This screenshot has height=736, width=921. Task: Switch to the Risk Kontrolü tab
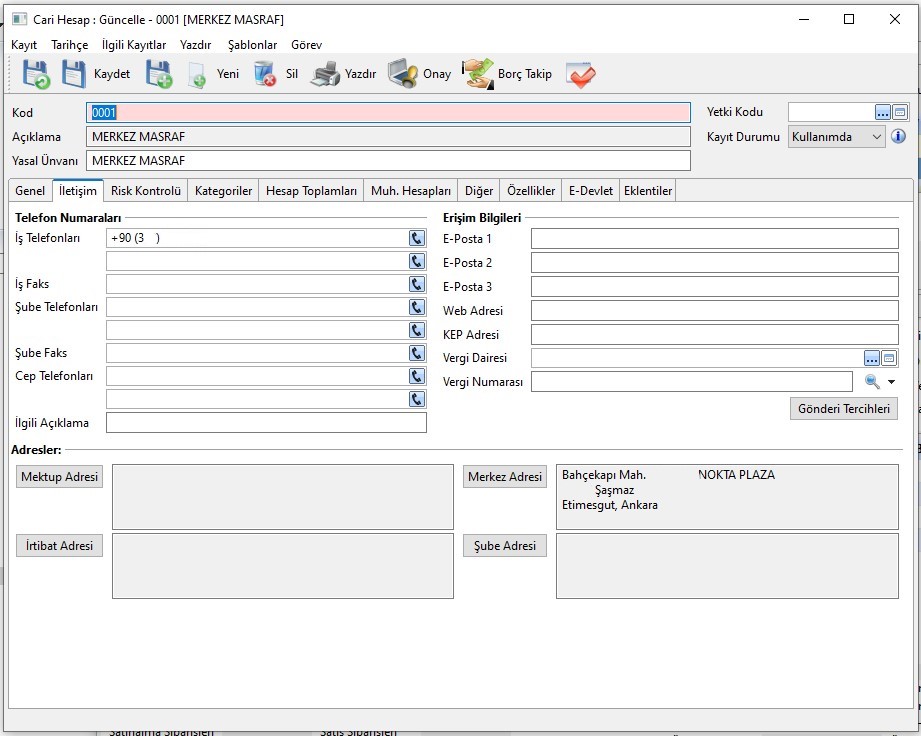tap(146, 191)
